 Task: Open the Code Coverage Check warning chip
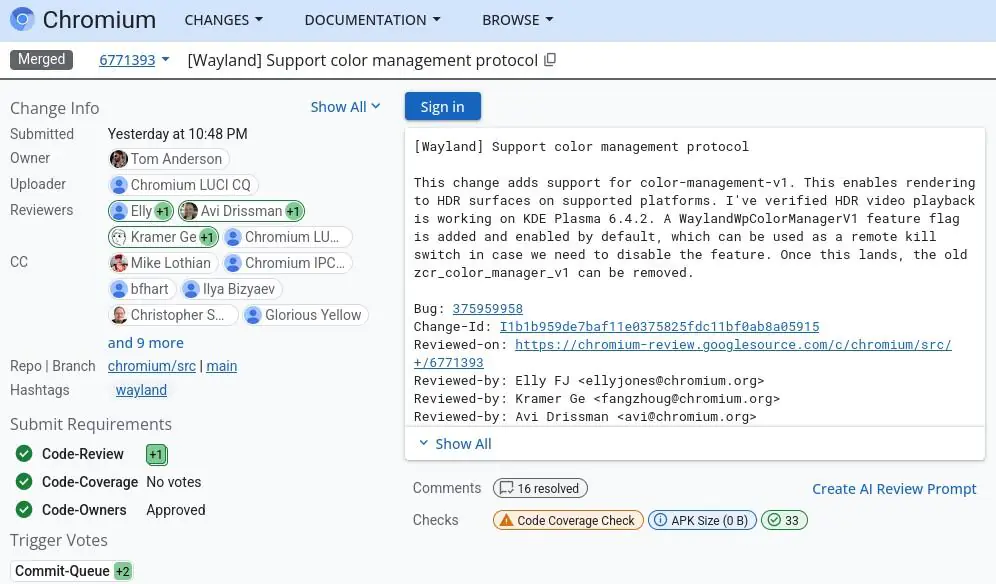click(567, 520)
